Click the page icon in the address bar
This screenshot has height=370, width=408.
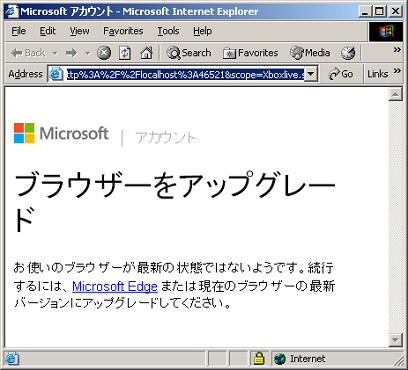(56, 74)
